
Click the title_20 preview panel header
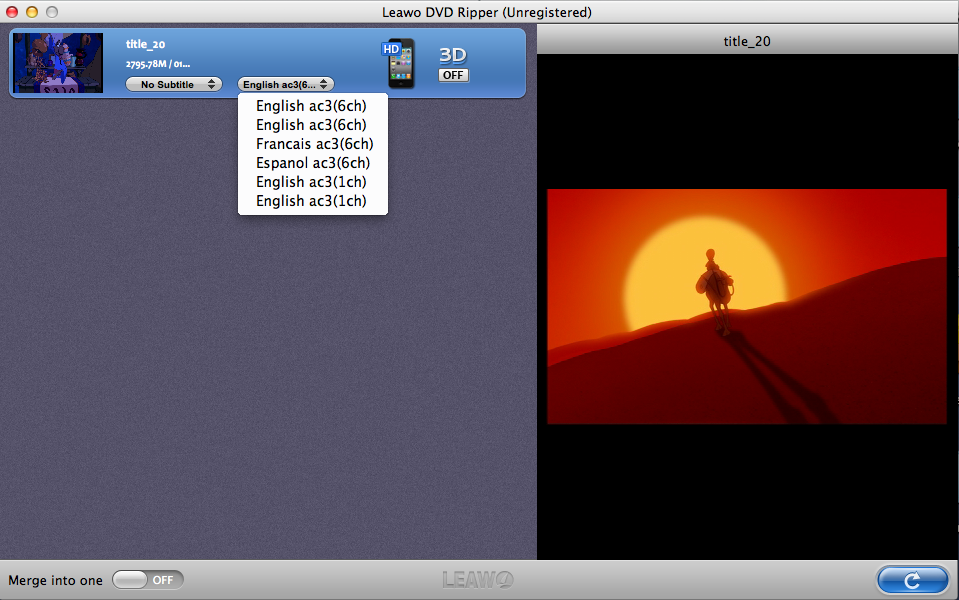click(747, 41)
